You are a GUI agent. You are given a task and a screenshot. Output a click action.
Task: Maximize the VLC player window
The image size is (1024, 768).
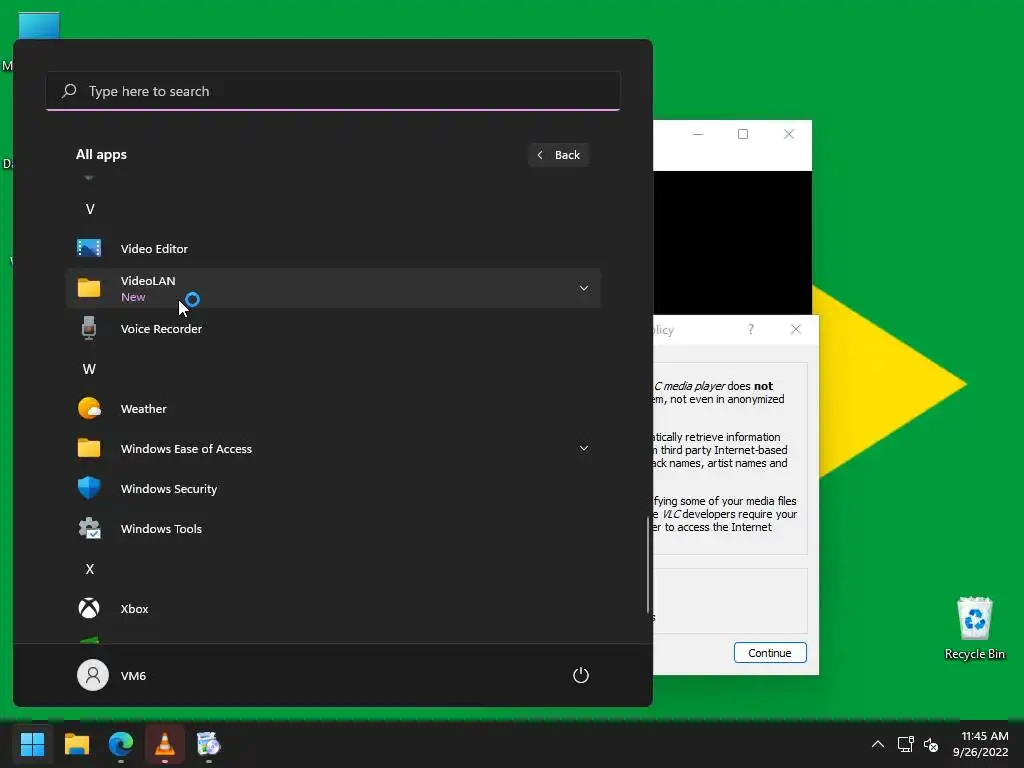(x=743, y=134)
